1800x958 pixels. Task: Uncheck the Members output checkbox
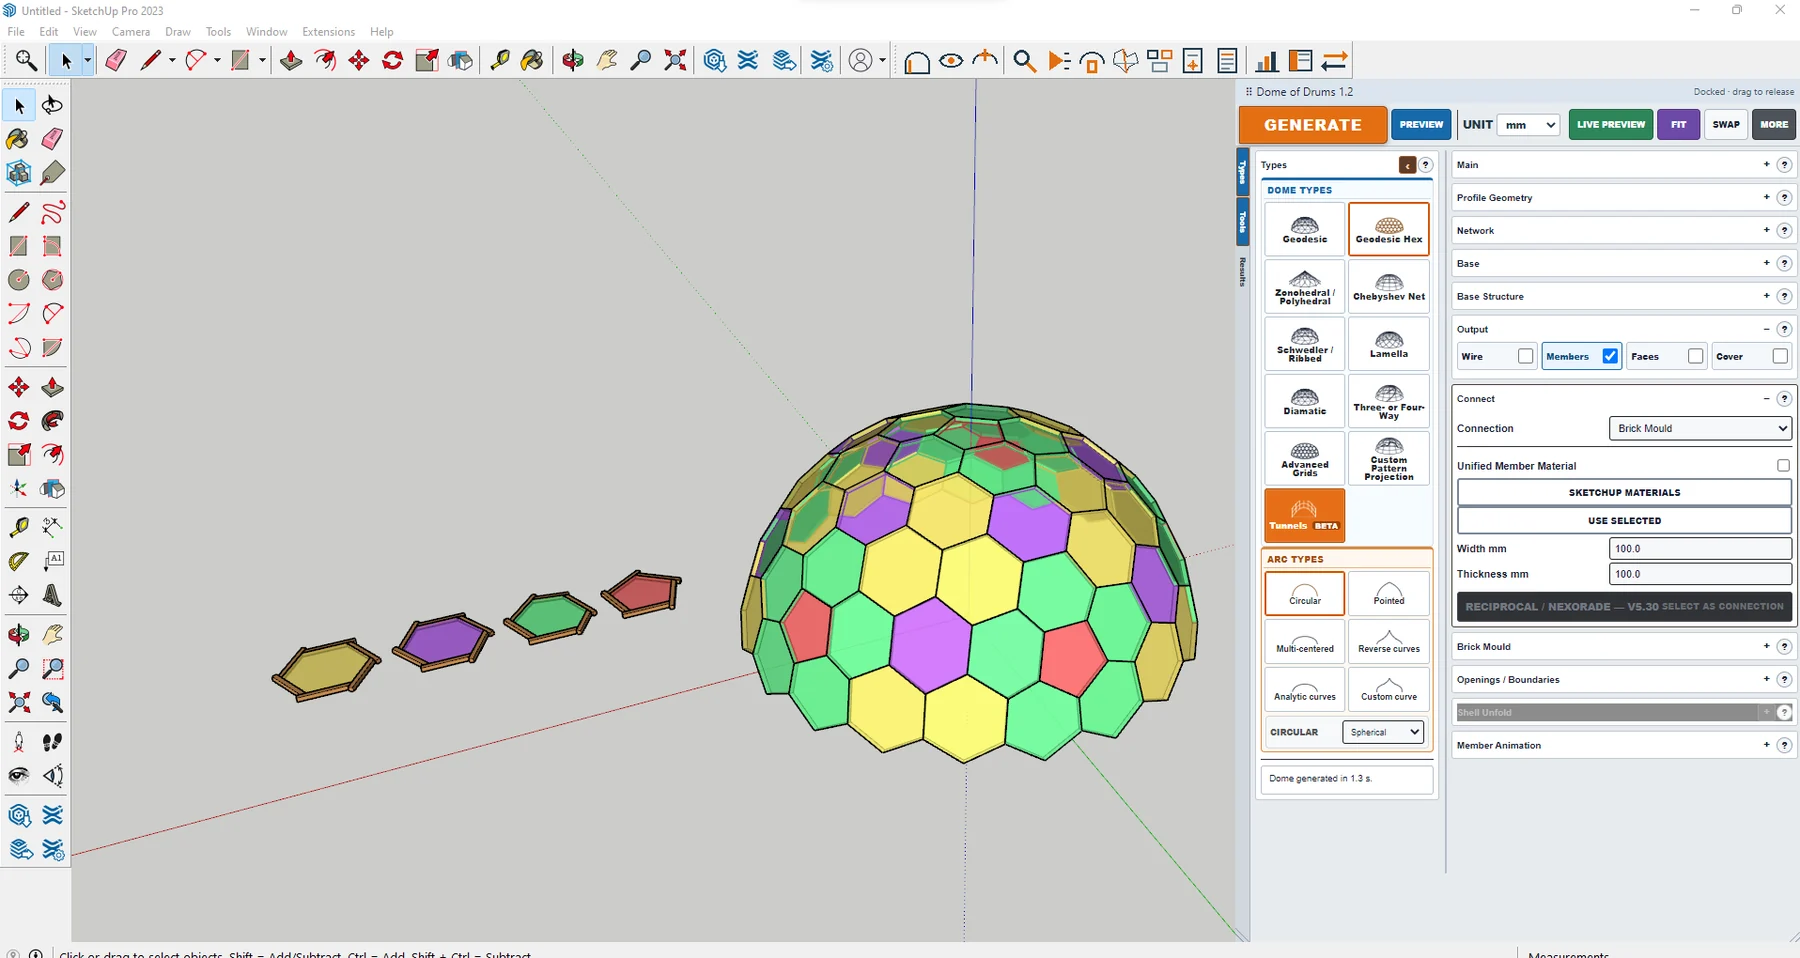tap(1610, 356)
